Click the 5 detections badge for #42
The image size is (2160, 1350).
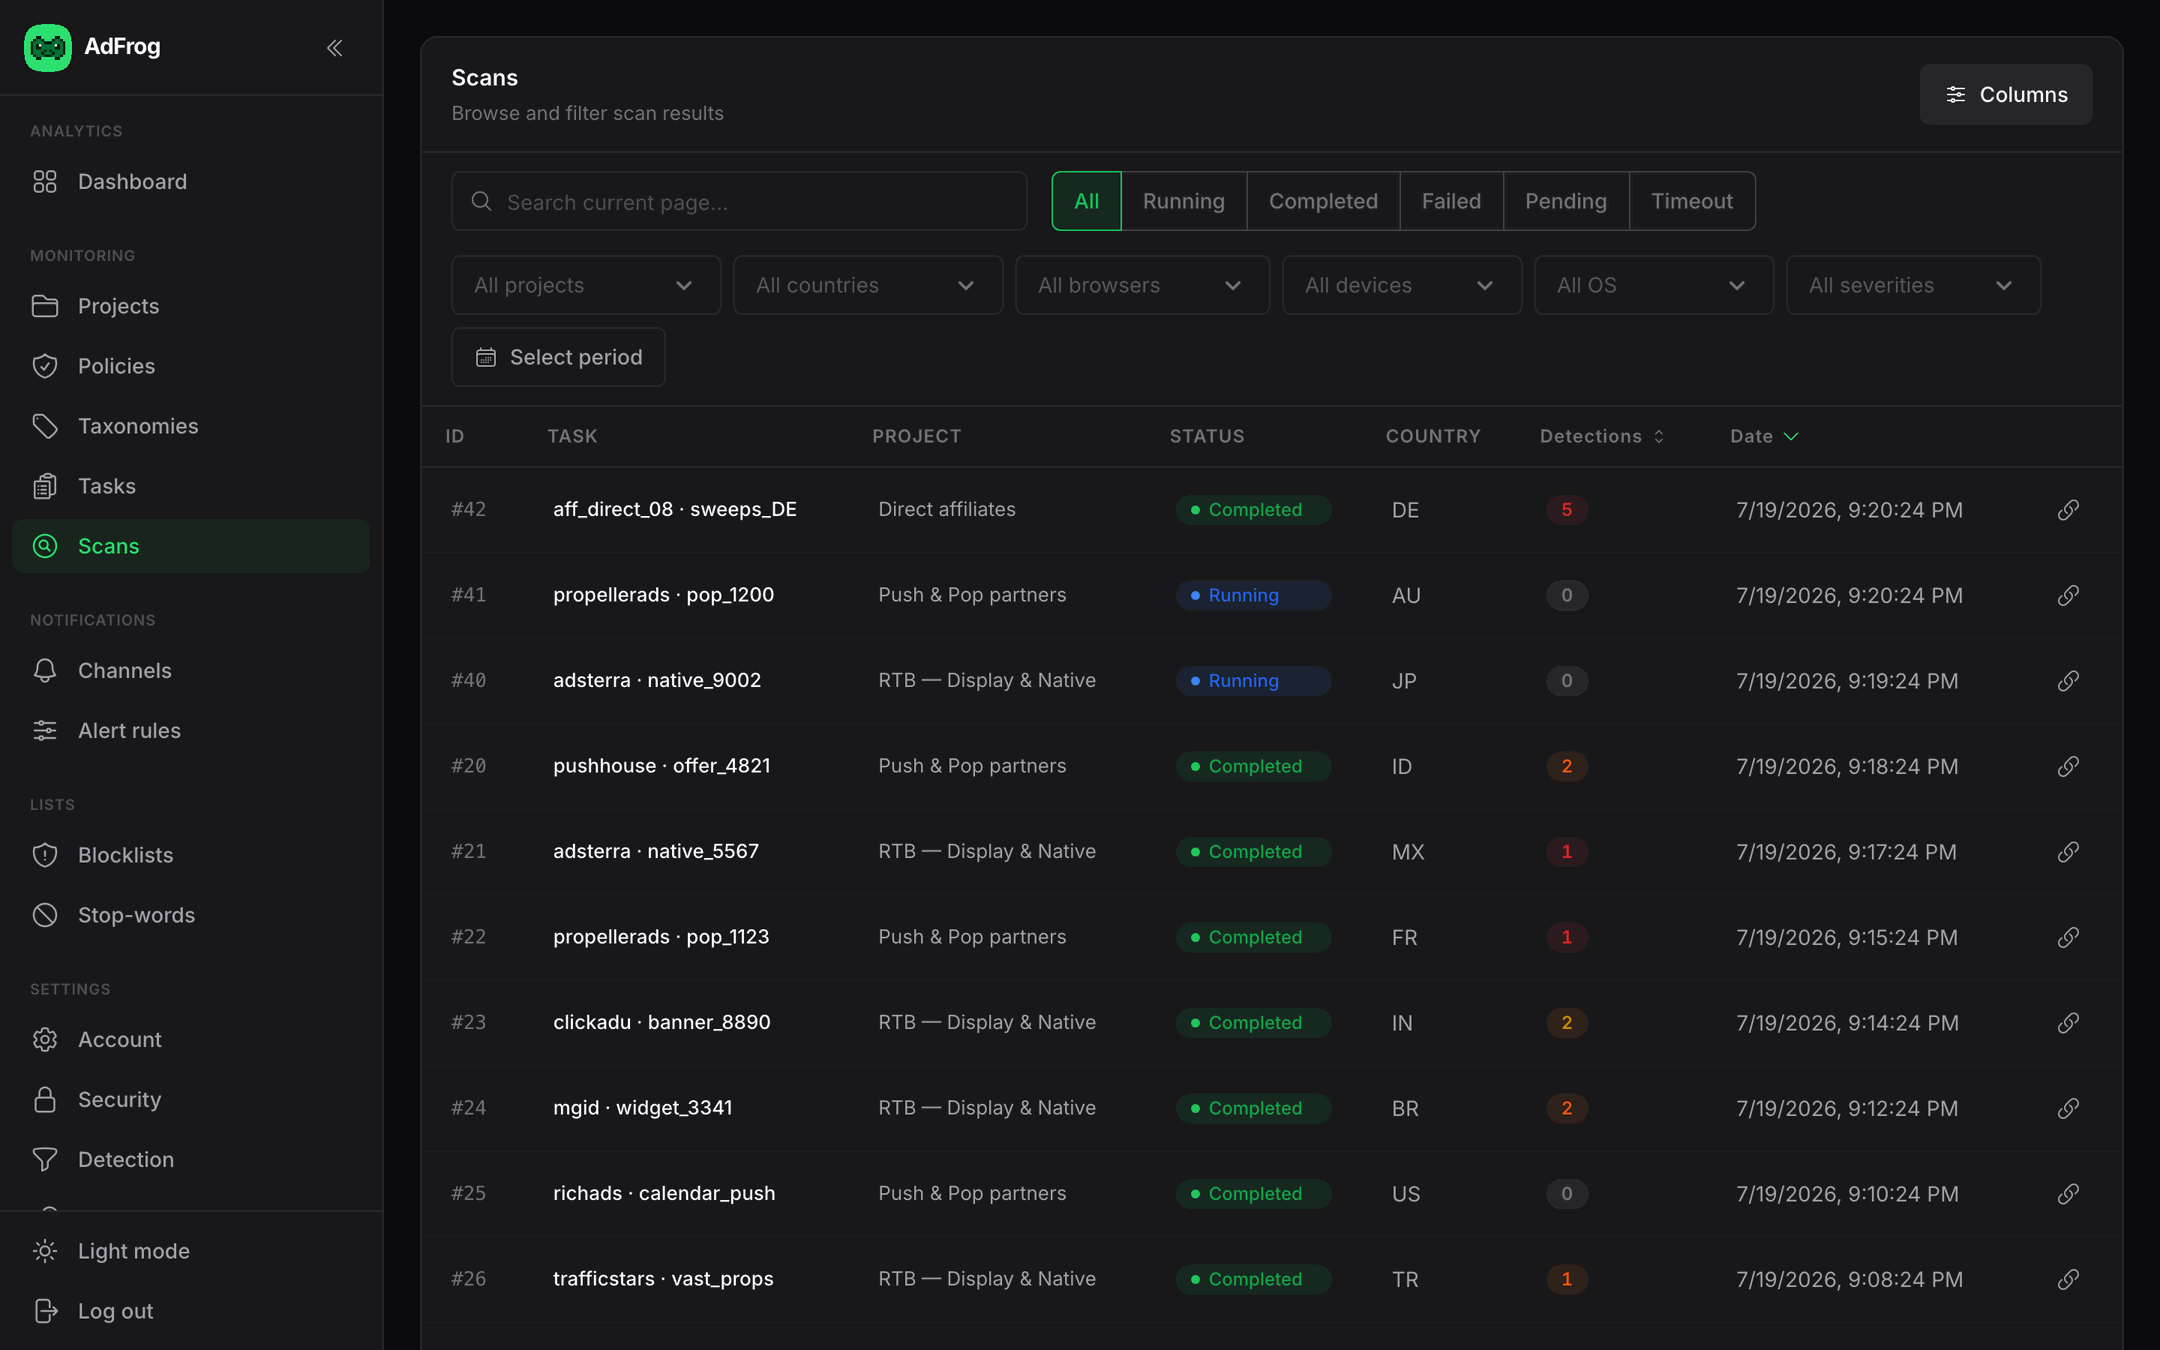pos(1566,510)
